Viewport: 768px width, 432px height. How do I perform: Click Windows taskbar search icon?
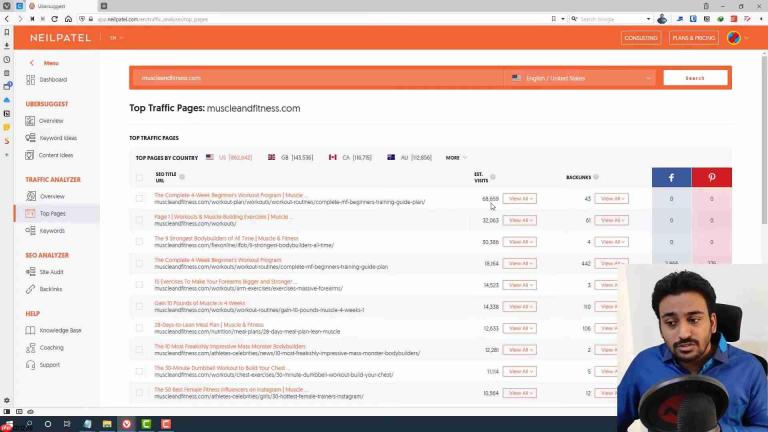(29, 424)
